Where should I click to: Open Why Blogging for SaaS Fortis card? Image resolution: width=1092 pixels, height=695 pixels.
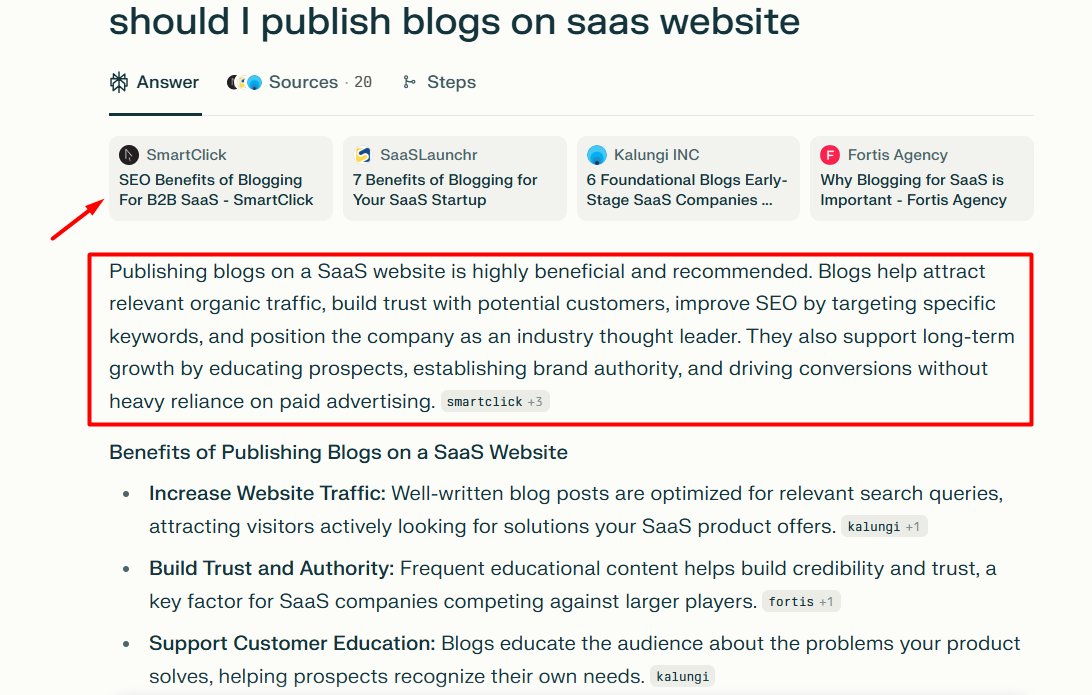click(921, 189)
